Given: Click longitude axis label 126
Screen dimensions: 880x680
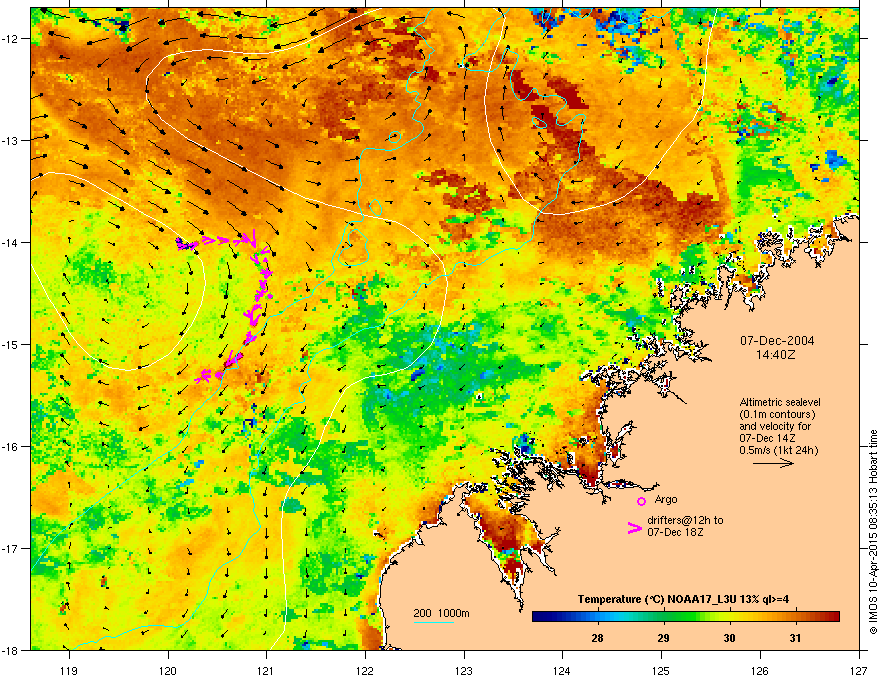Looking at the screenshot, I should [x=760, y=670].
